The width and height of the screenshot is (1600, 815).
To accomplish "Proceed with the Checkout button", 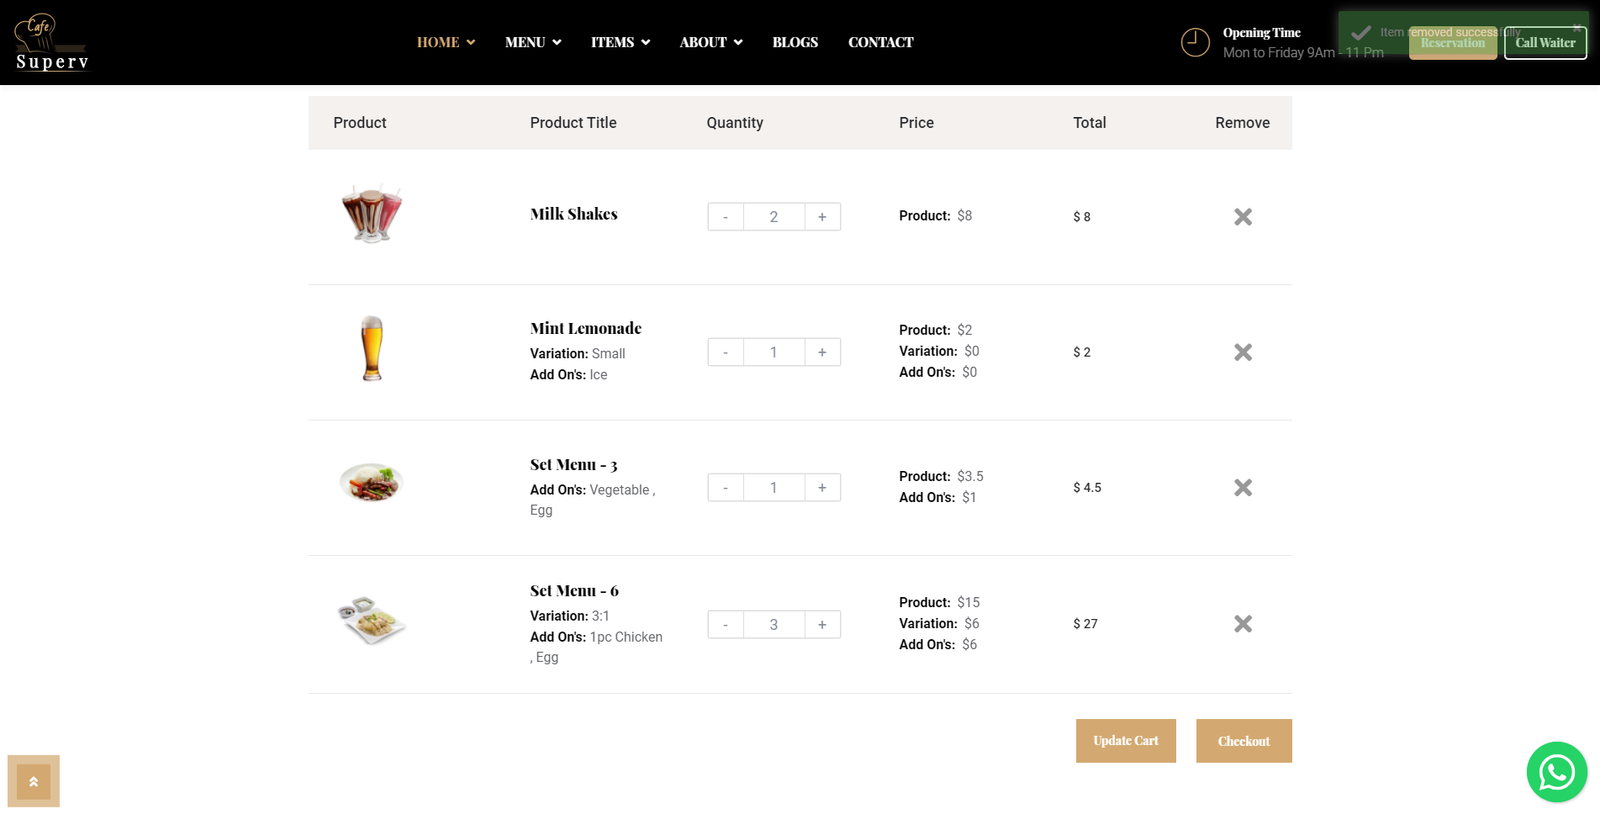I will (1243, 741).
